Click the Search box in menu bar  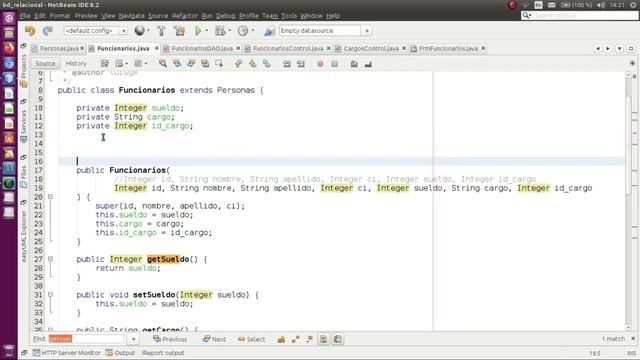click(x=580, y=16)
